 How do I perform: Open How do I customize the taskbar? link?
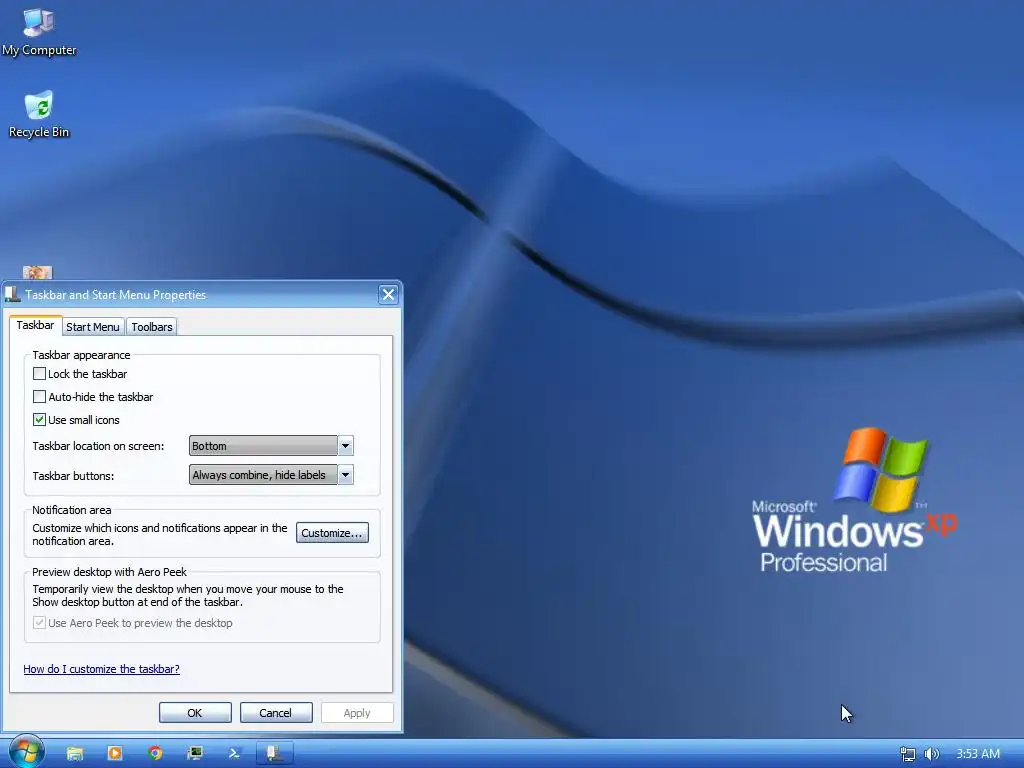(x=101, y=669)
